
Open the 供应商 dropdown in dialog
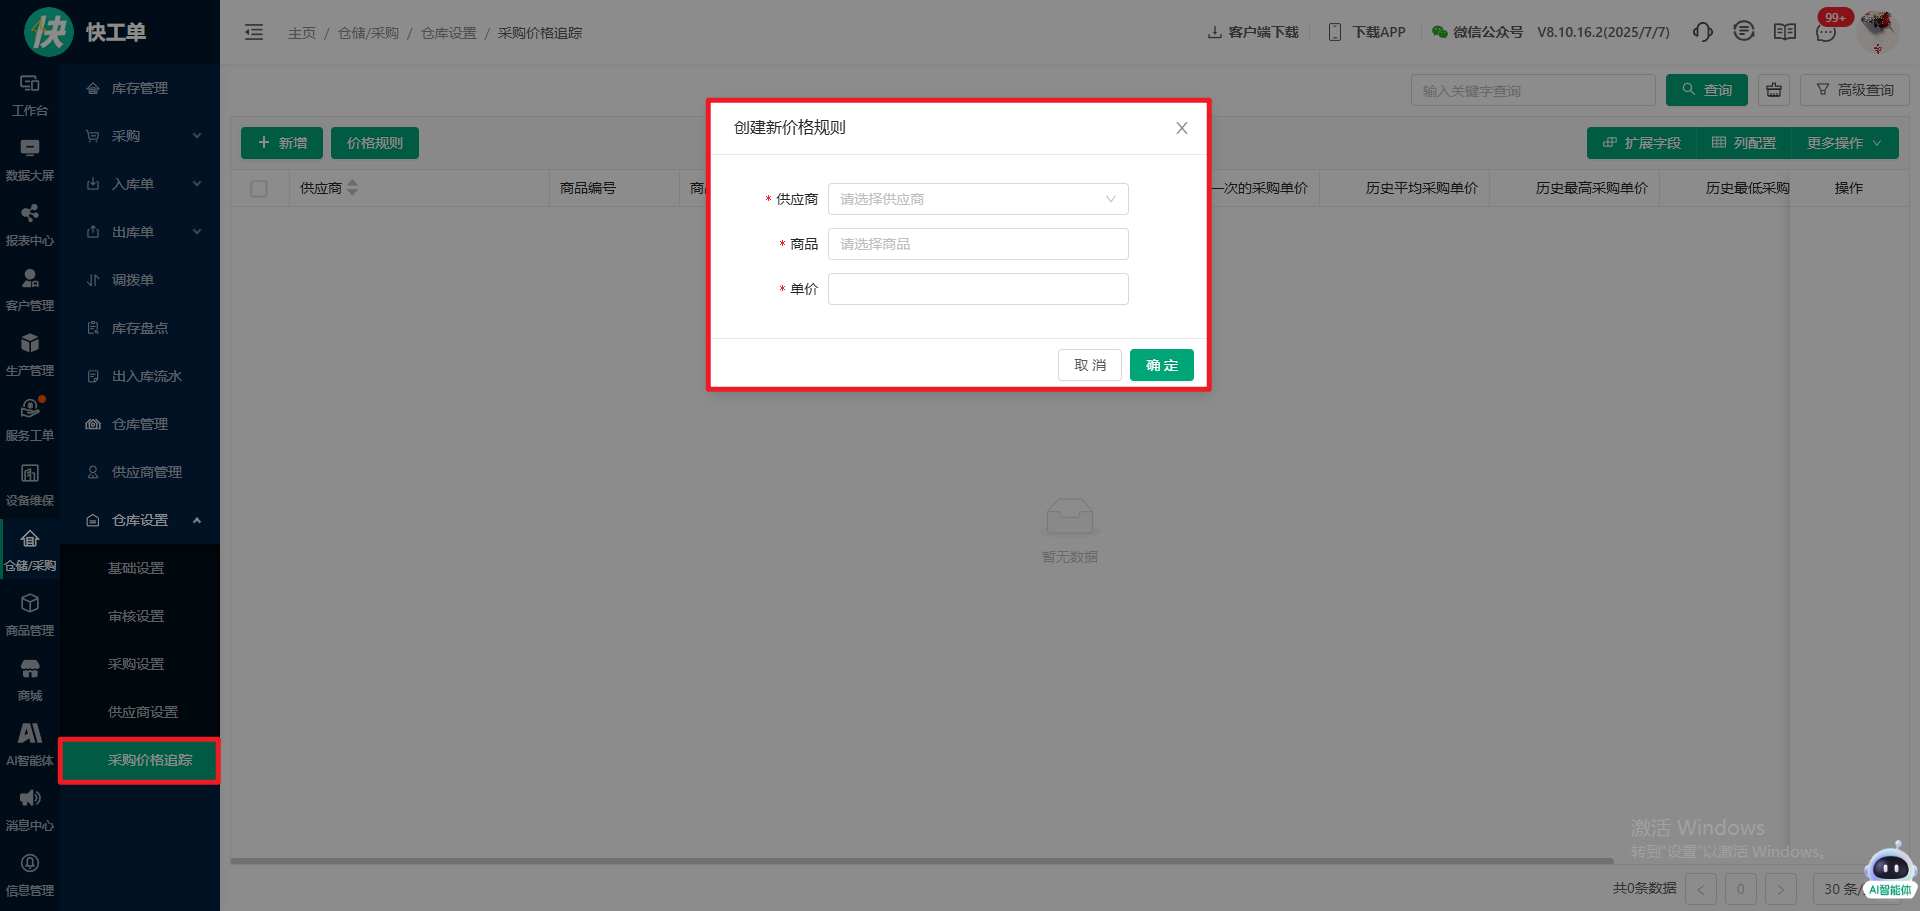click(x=978, y=199)
